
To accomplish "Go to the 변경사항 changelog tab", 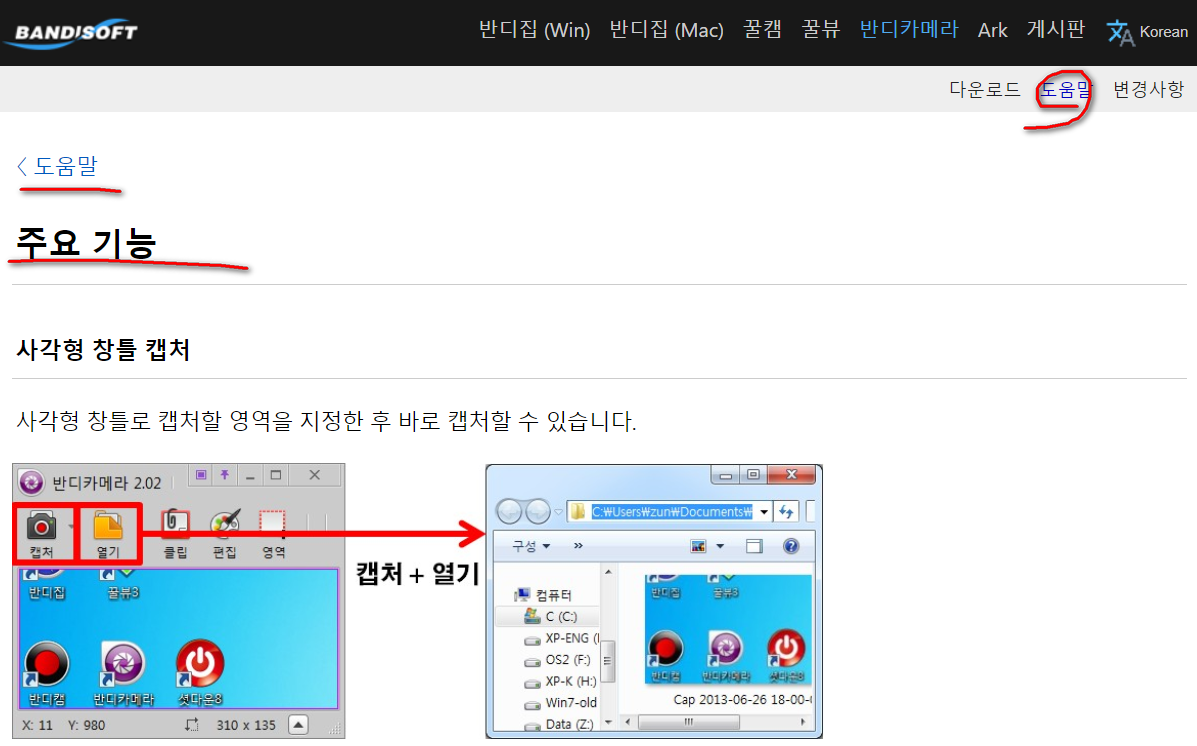I will pyautogui.click(x=1148, y=89).
